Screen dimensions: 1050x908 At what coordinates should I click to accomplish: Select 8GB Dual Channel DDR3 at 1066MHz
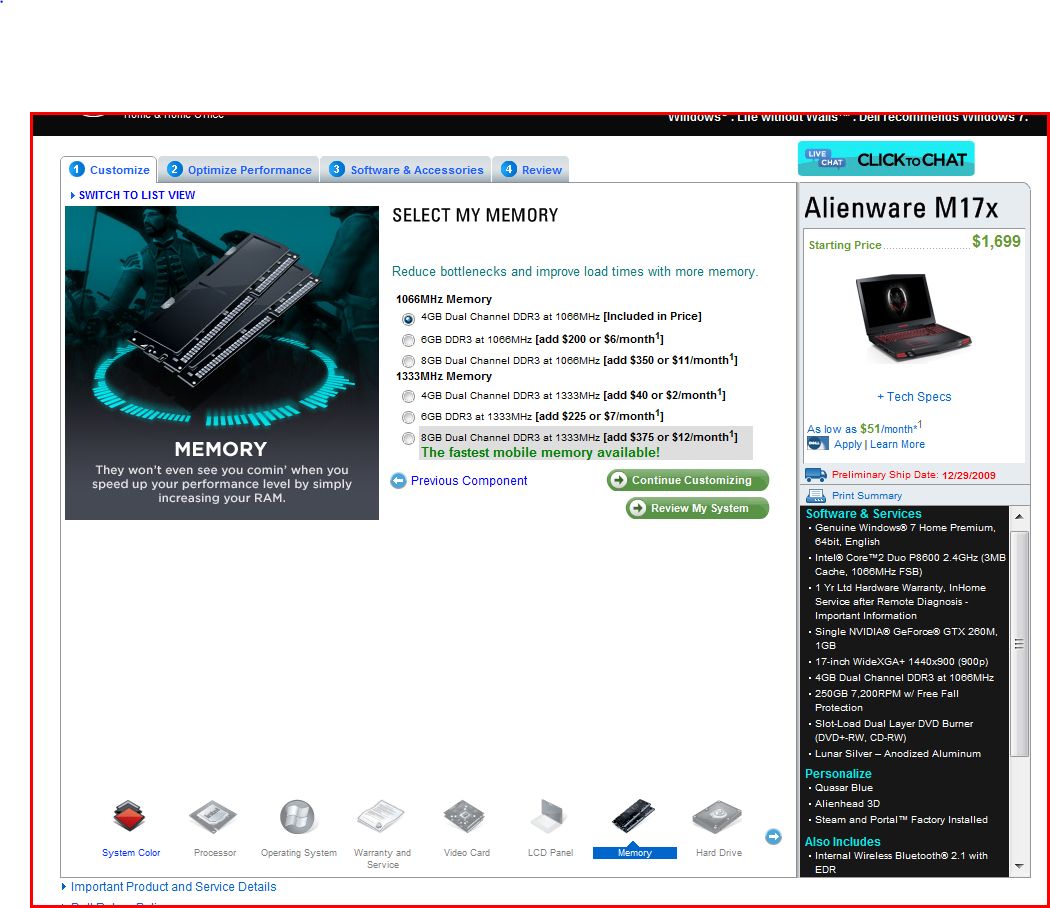point(408,362)
